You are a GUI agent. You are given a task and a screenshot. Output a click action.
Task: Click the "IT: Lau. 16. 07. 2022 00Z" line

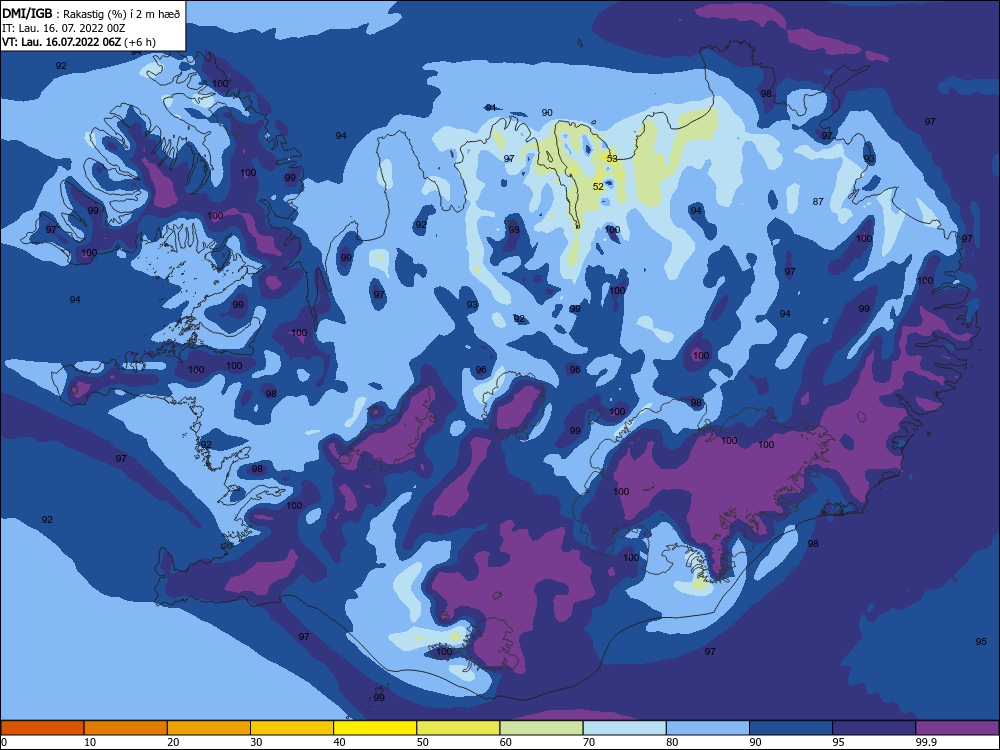[x=63, y=28]
